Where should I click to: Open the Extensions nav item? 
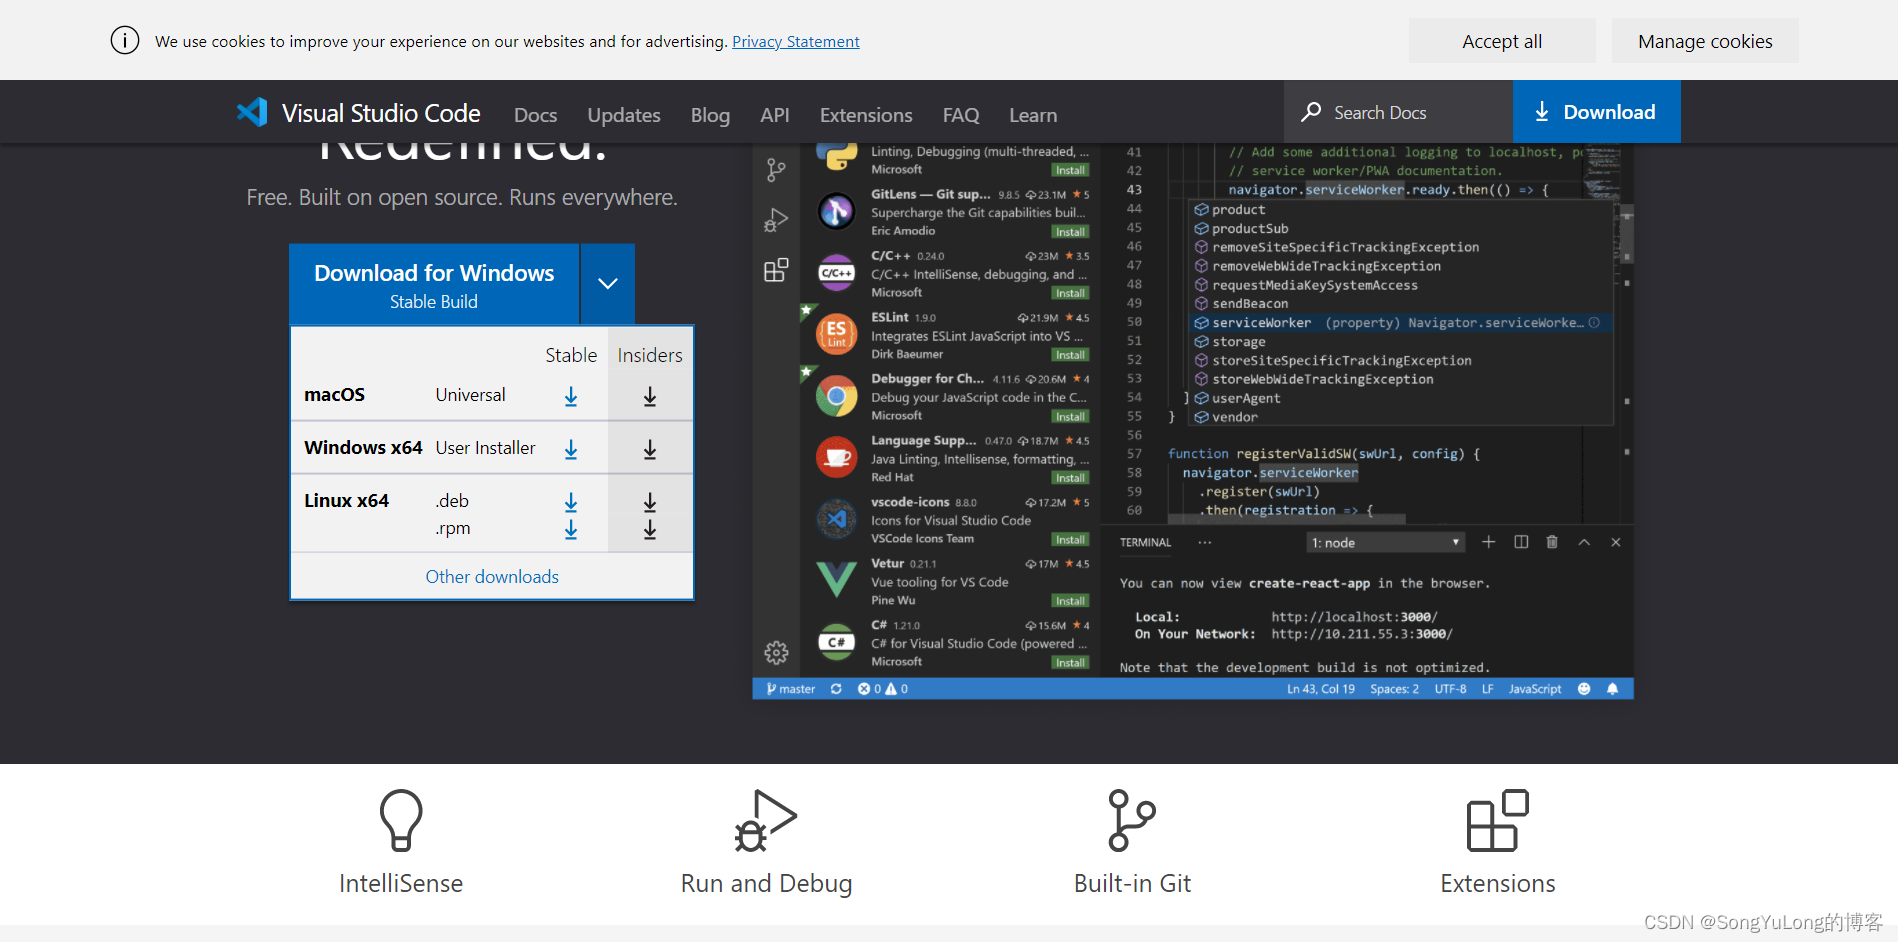tap(866, 115)
